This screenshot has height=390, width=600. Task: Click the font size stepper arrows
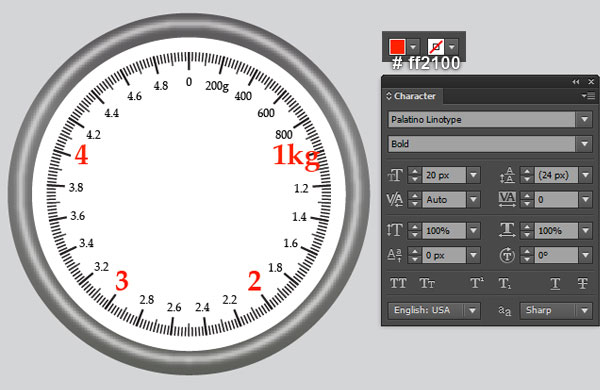tap(415, 175)
